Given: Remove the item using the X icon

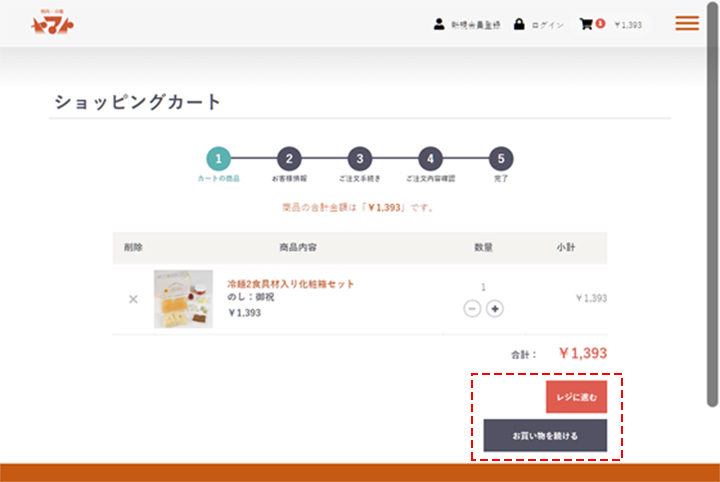Looking at the screenshot, I should pyautogui.click(x=133, y=299).
